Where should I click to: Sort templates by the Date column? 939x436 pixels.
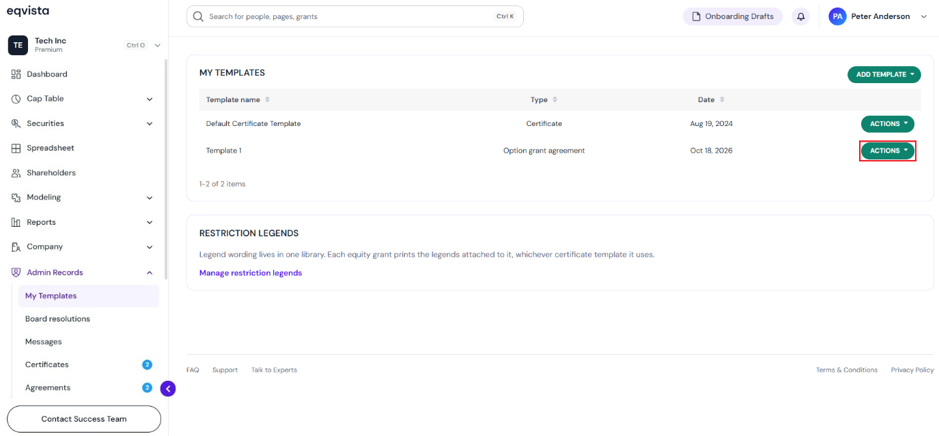tap(711, 99)
